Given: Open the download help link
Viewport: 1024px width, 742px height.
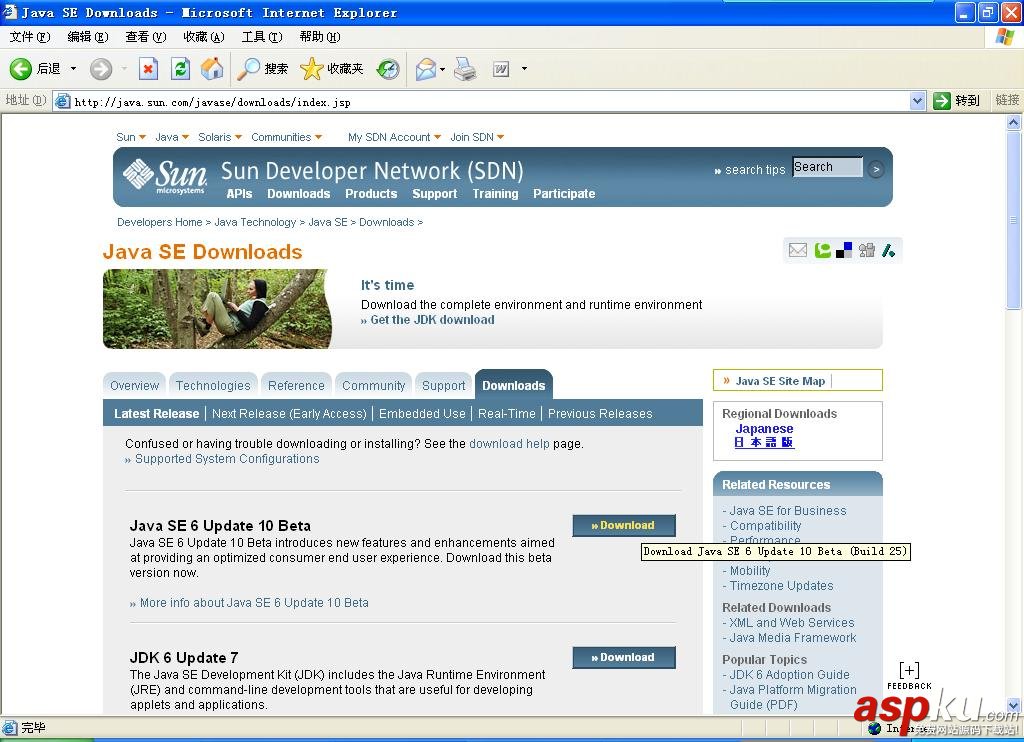Looking at the screenshot, I should 509,444.
